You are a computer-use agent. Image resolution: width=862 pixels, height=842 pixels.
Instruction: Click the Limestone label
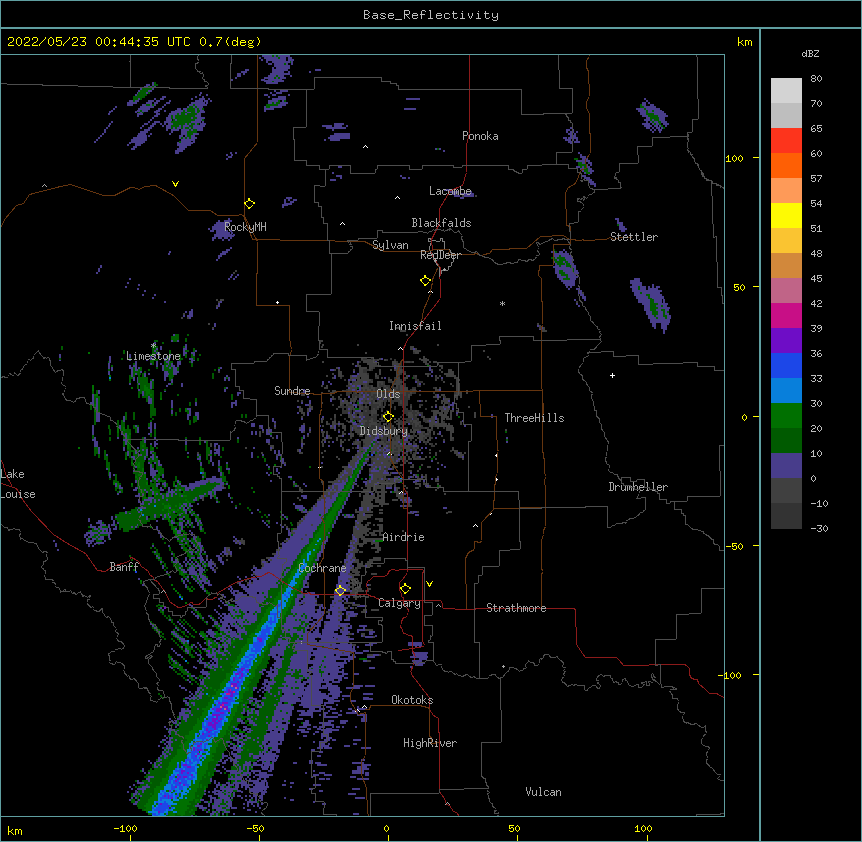(x=153, y=356)
